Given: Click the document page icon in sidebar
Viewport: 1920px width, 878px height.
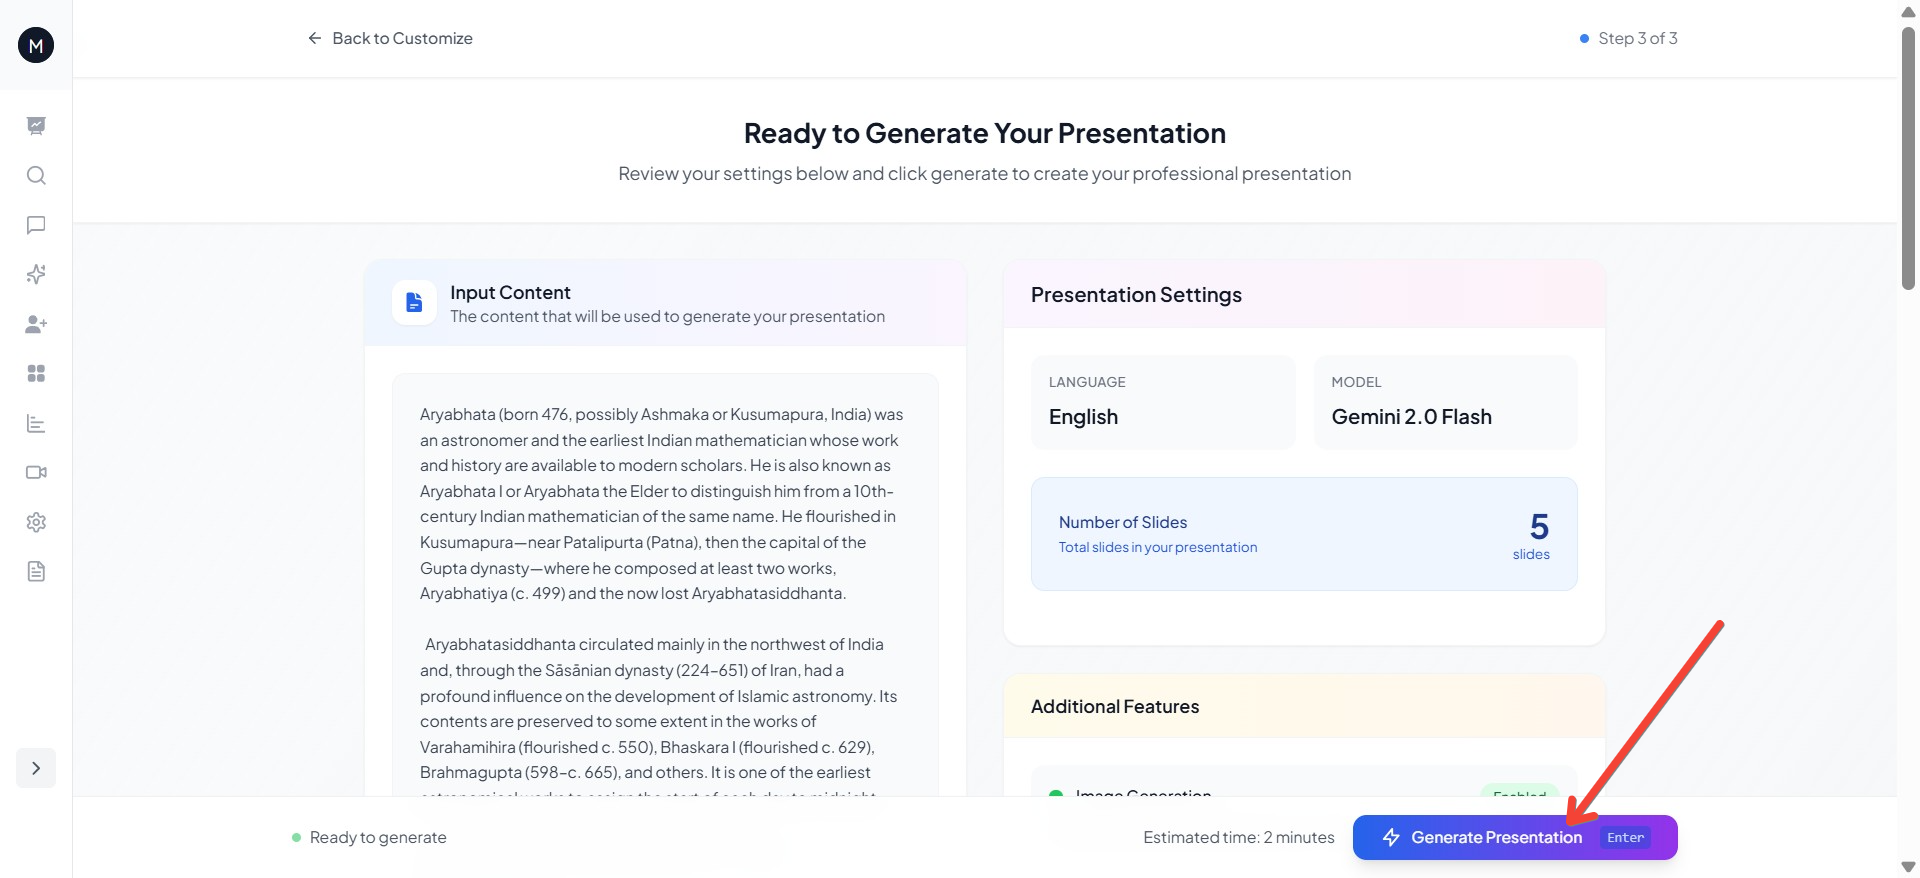Looking at the screenshot, I should (36, 571).
